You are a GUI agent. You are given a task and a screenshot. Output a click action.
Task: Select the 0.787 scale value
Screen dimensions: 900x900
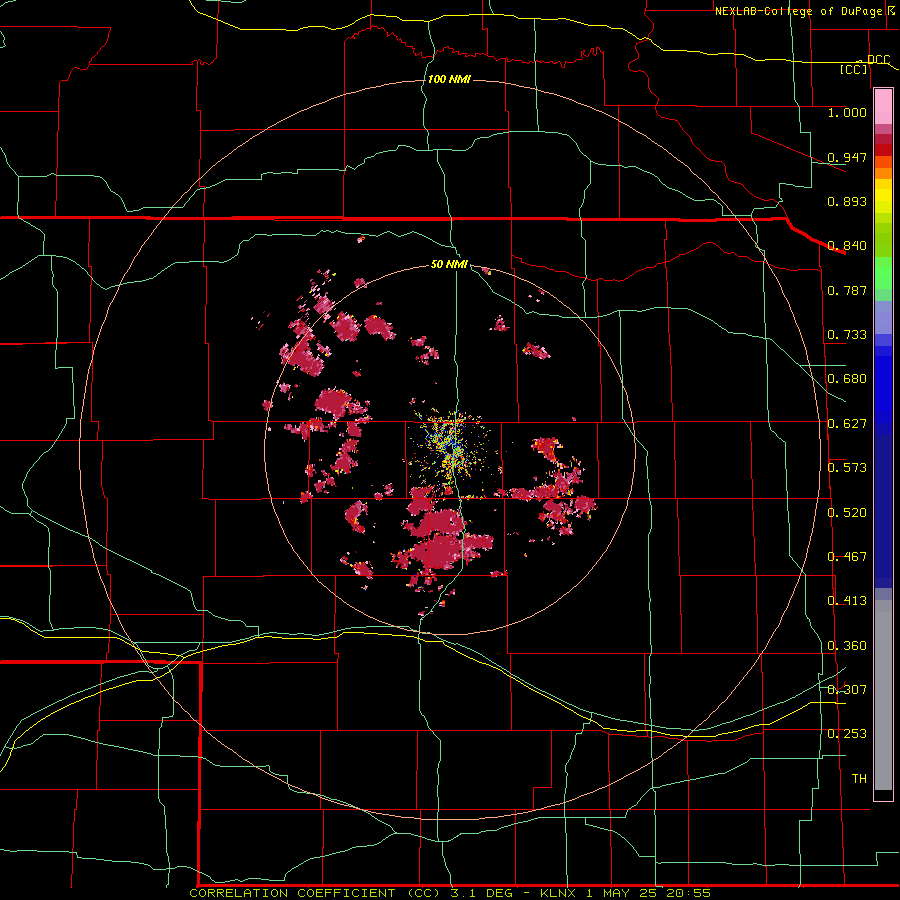[847, 290]
